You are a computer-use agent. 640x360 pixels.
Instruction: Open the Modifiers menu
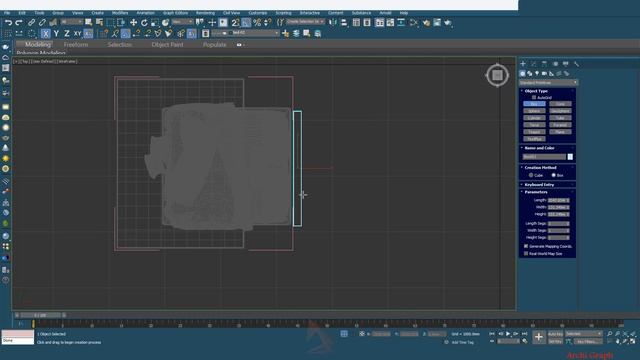(x=120, y=13)
